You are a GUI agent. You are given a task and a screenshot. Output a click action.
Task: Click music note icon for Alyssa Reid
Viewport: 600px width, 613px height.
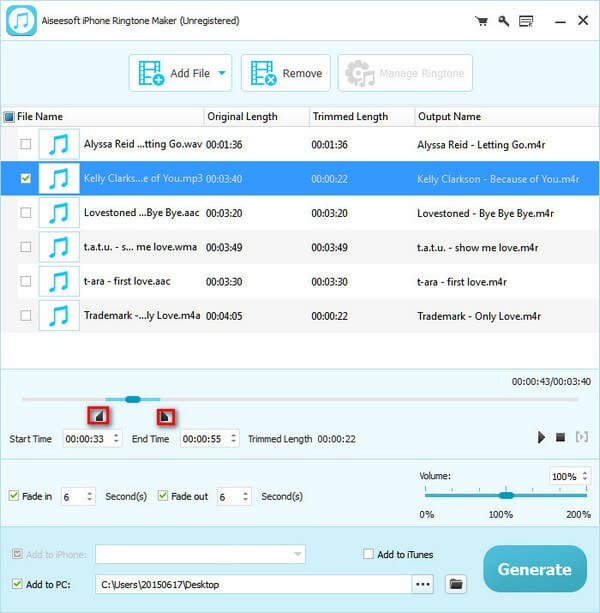(59, 144)
